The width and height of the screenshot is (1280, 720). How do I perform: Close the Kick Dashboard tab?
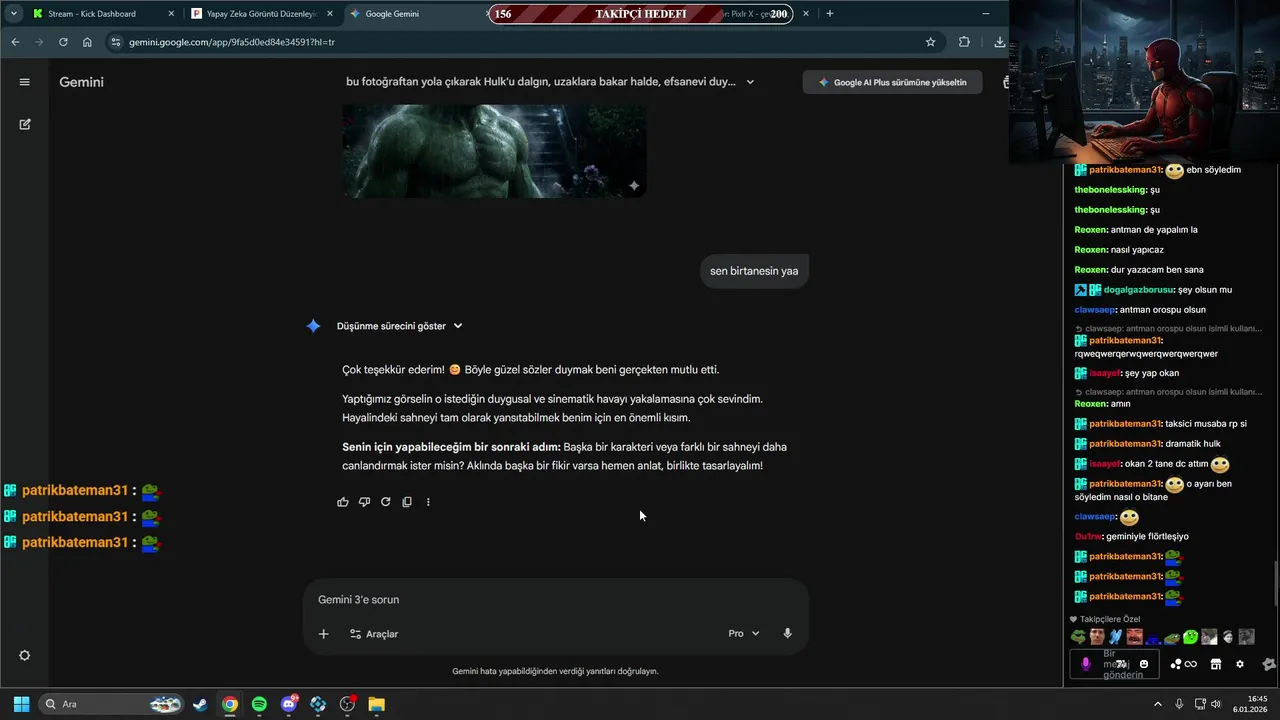pos(171,14)
